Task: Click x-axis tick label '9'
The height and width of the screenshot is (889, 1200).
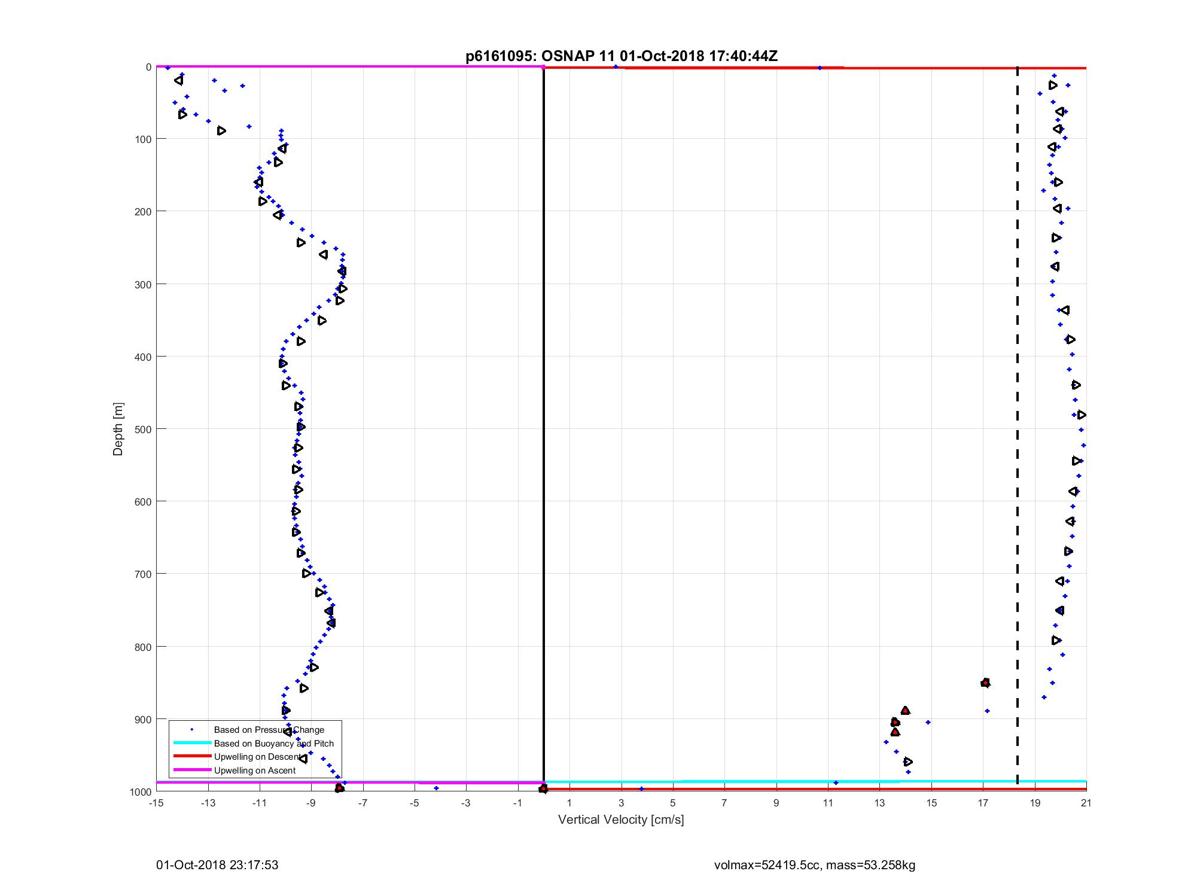Action: pos(776,802)
